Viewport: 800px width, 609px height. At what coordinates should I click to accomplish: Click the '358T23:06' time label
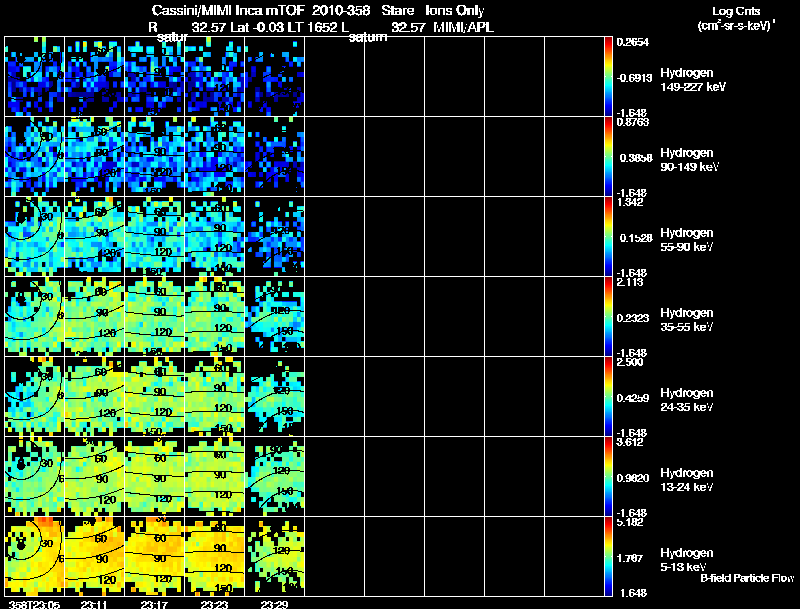(34, 604)
